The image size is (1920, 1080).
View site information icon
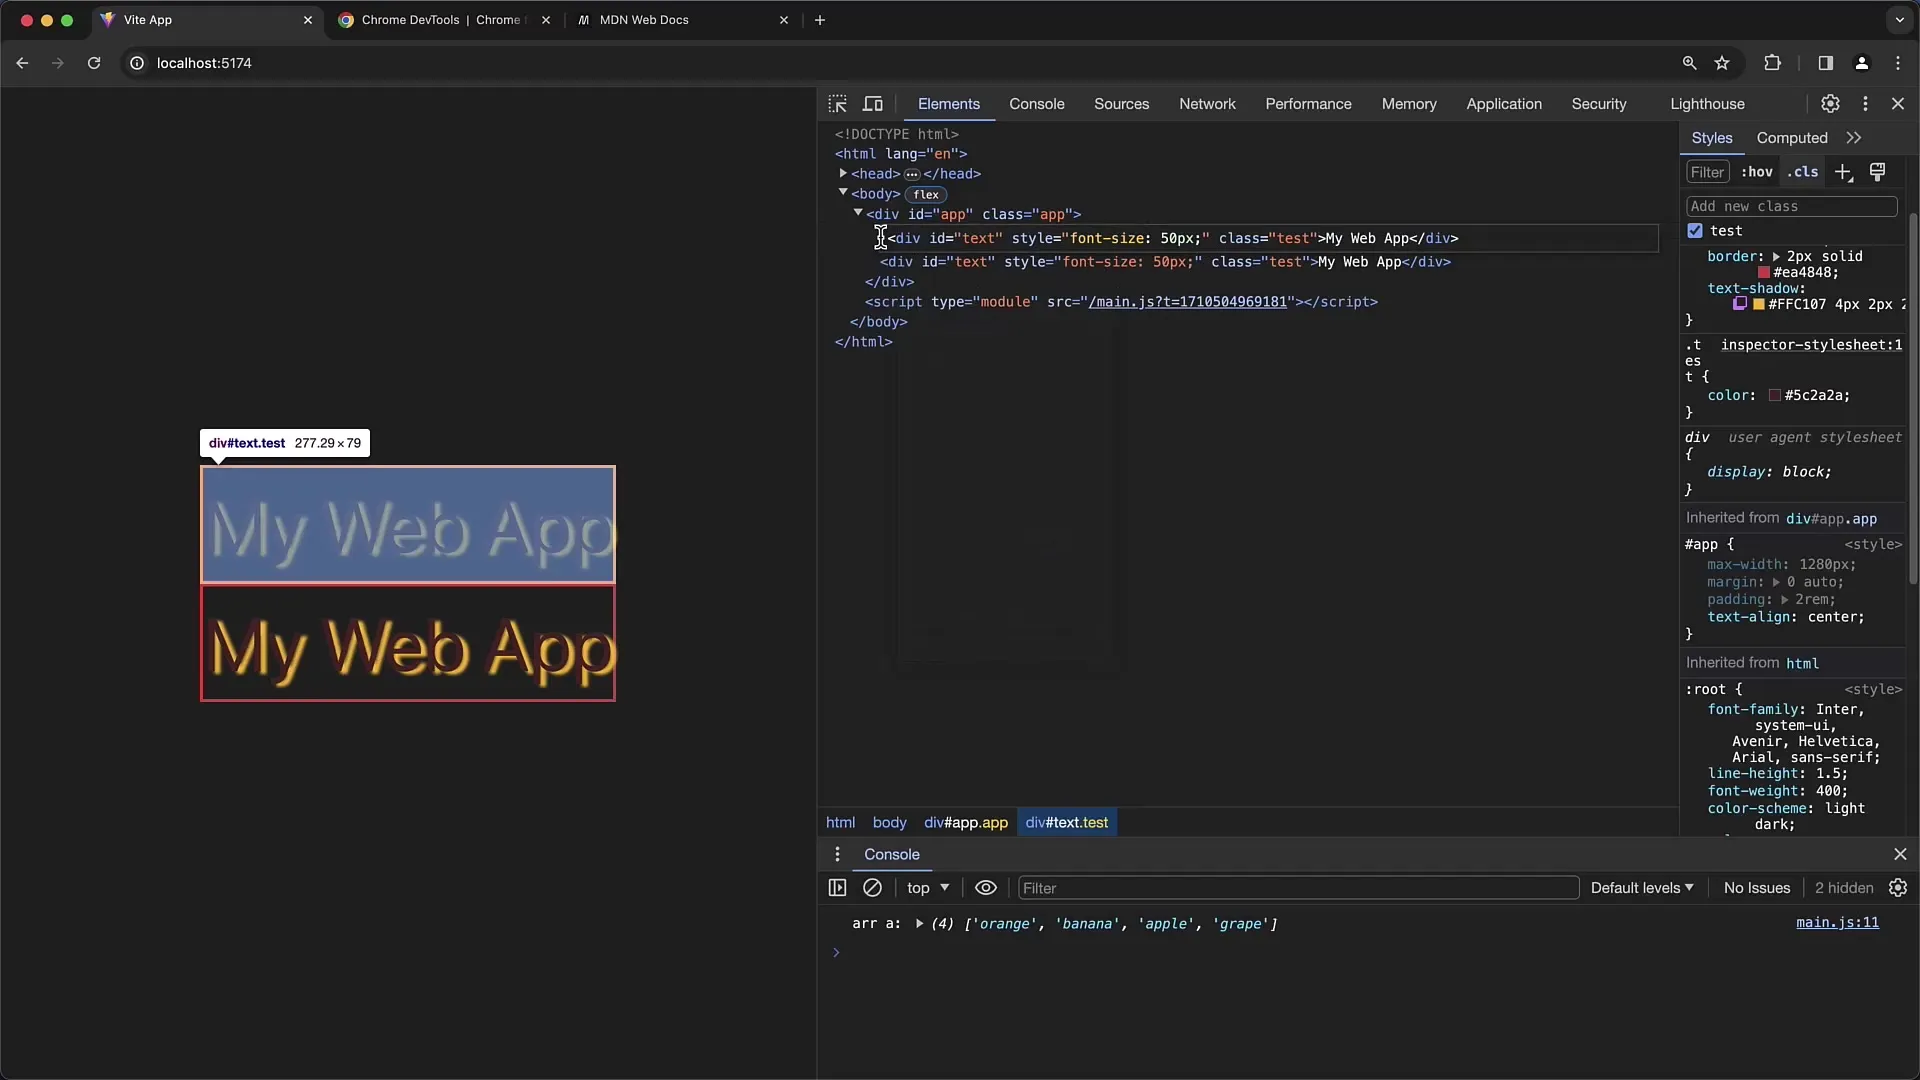point(137,63)
